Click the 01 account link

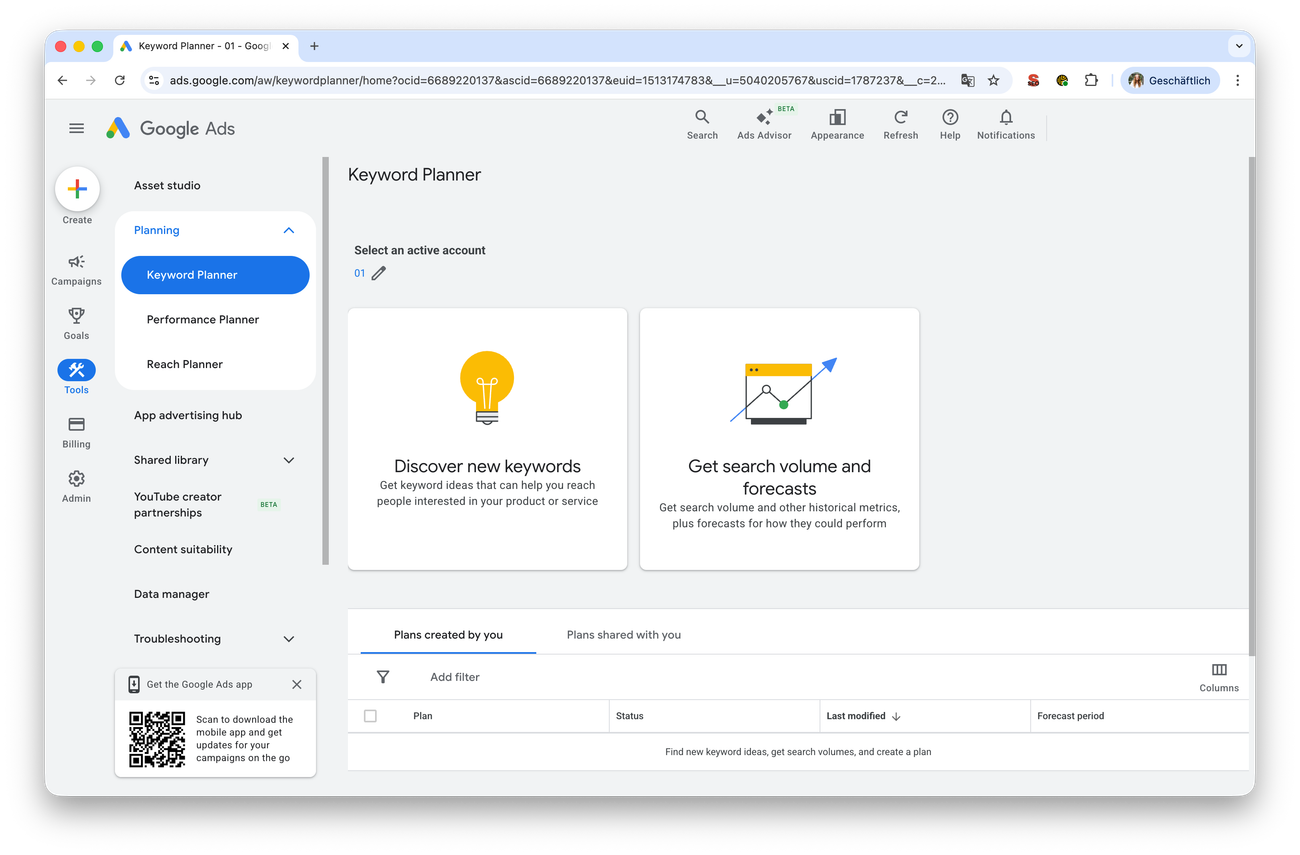(360, 273)
